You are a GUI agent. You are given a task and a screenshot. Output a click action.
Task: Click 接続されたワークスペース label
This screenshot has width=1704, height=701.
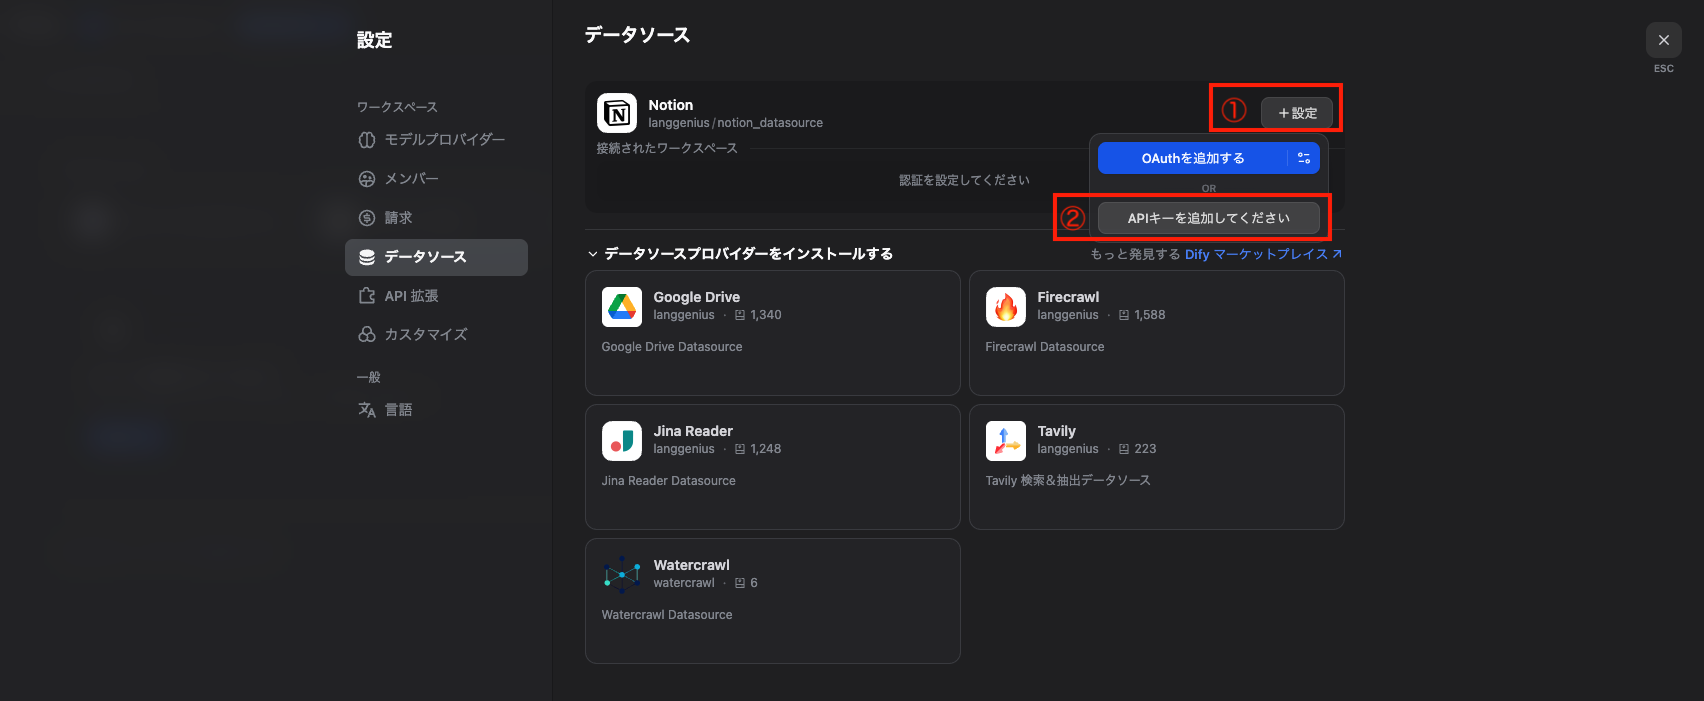(667, 148)
